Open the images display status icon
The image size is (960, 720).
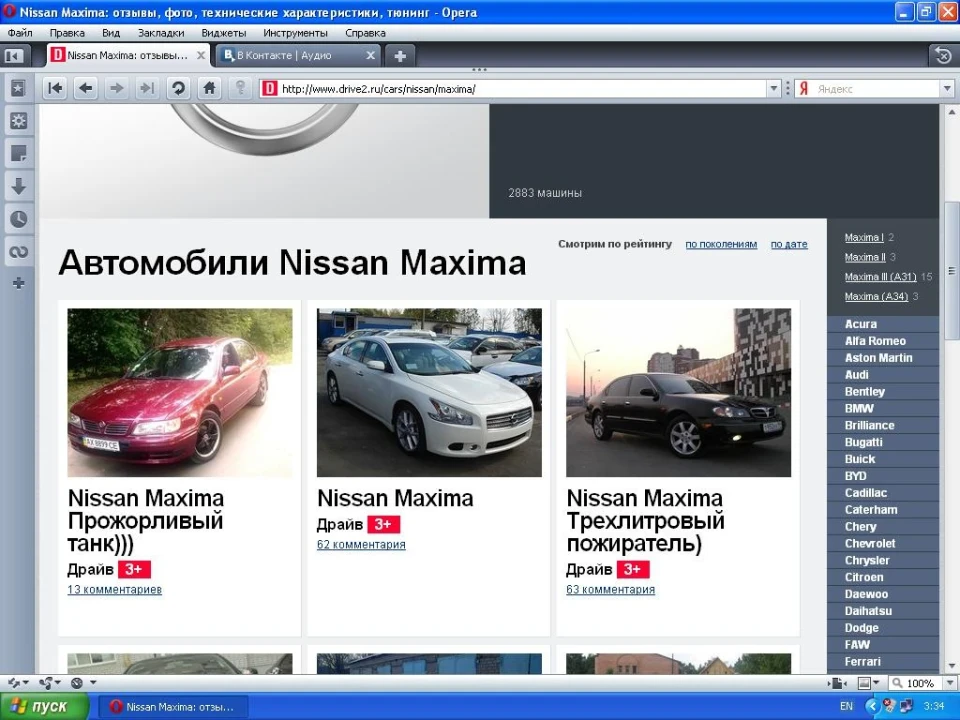tap(864, 683)
